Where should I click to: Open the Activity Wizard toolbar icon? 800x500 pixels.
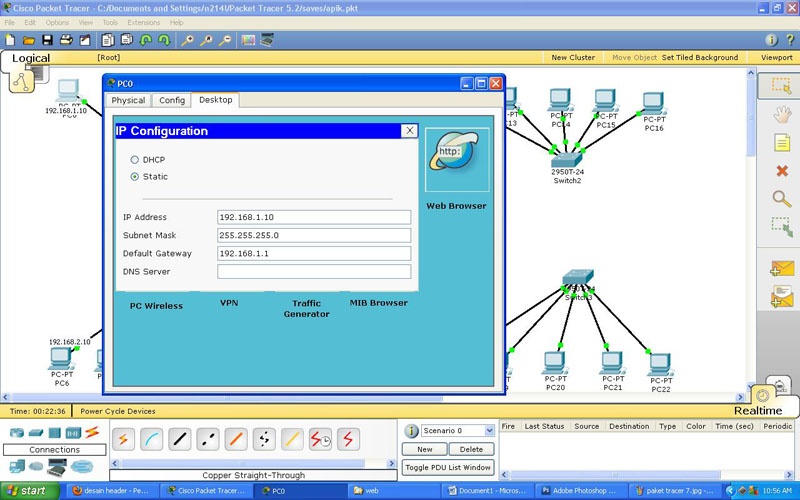85,40
